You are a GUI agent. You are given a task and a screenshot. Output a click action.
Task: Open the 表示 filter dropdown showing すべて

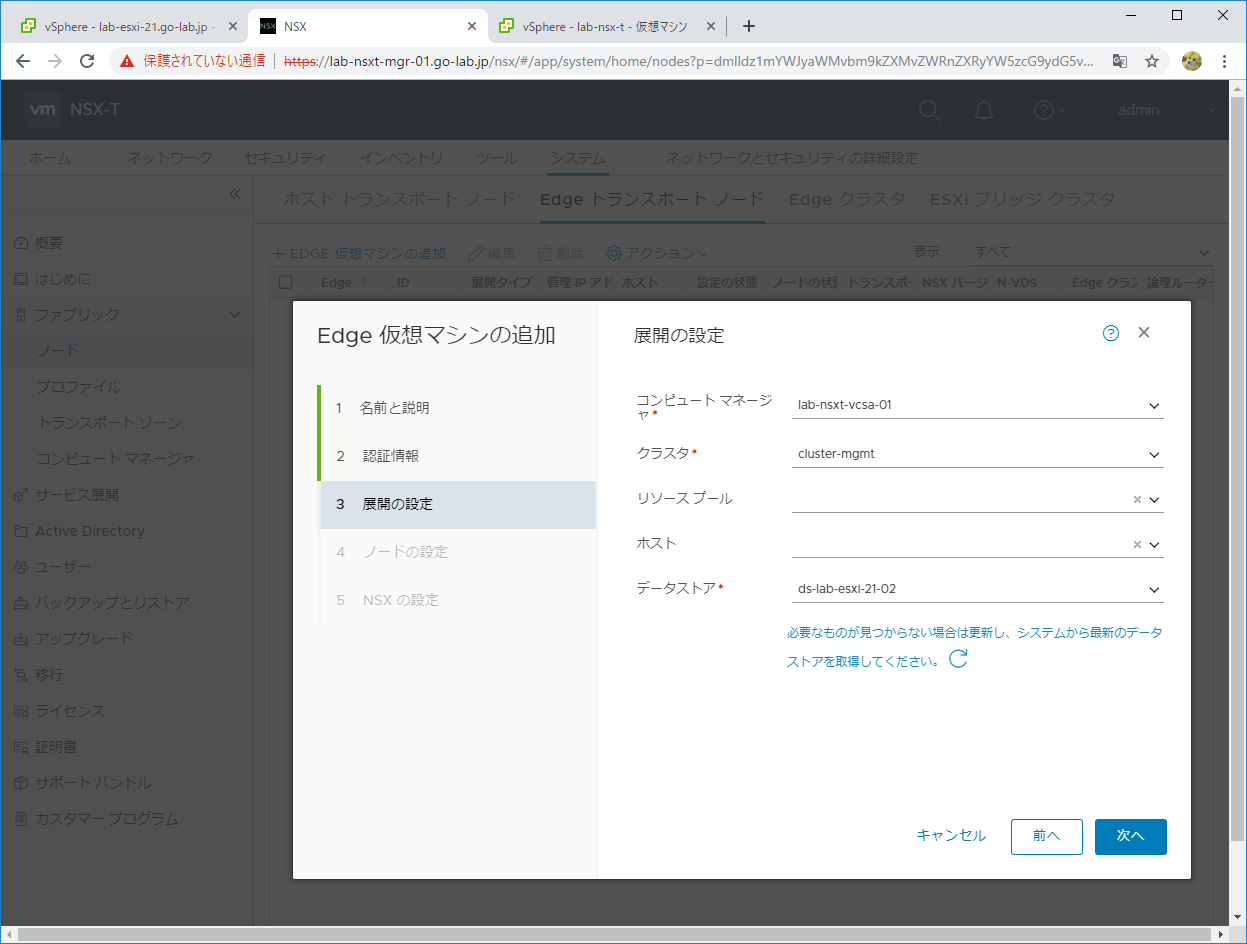coord(1093,252)
